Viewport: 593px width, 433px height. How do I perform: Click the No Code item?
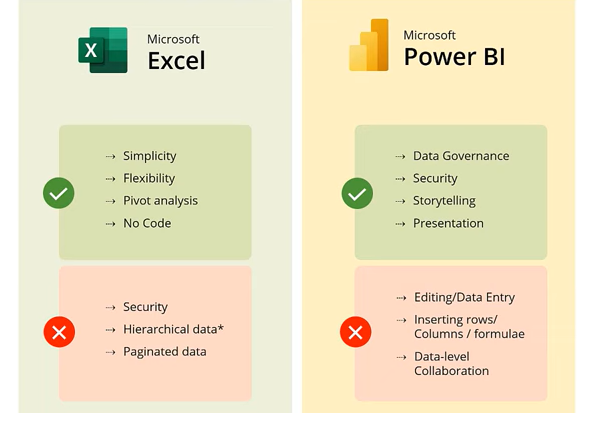147,223
